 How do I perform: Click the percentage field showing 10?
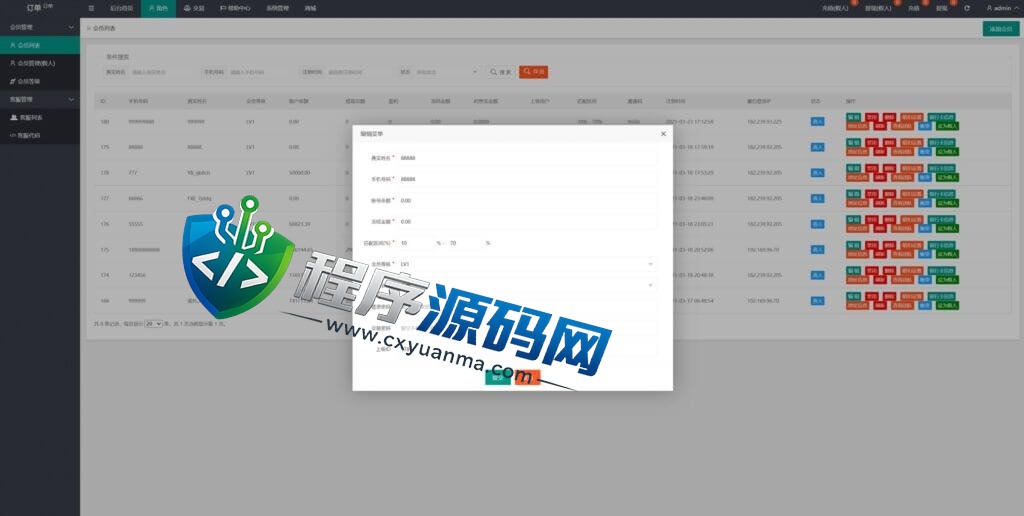coord(415,243)
